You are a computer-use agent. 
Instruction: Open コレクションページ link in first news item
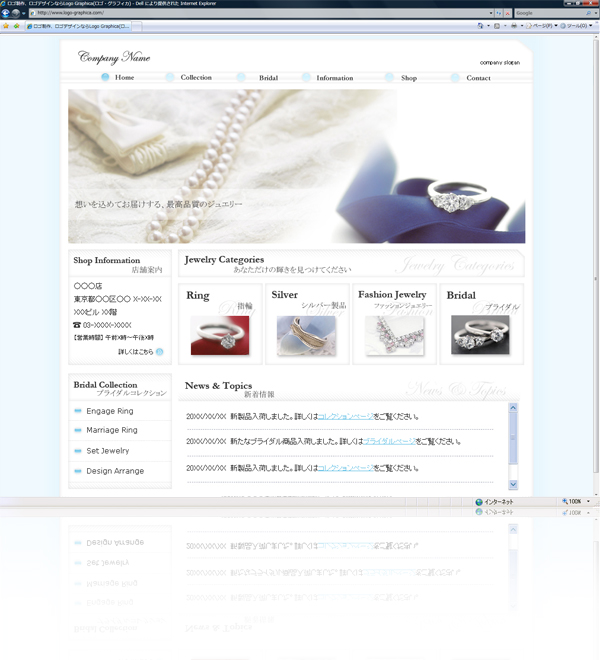[x=346, y=416]
